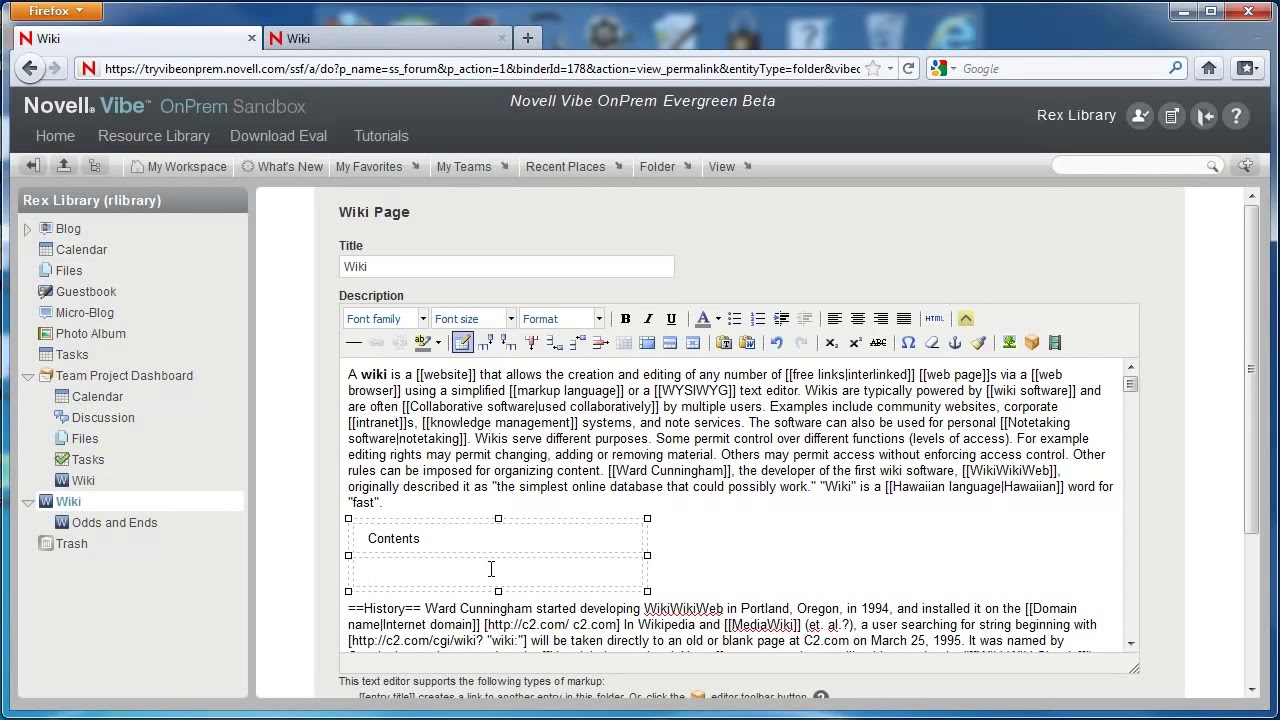1280x720 pixels.
Task: Apply superscript formatting
Action: [x=855, y=343]
